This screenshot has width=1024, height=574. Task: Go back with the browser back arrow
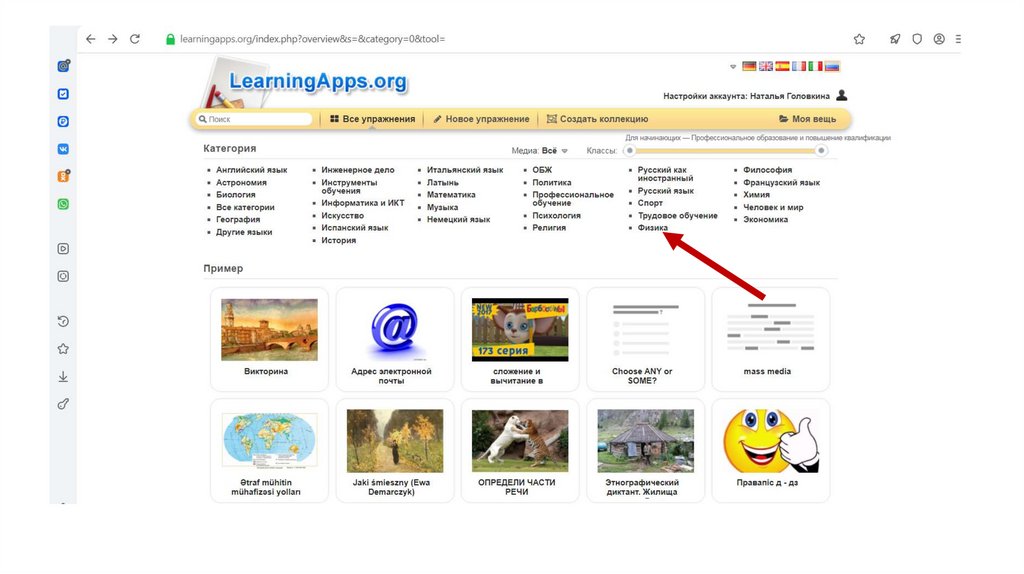click(91, 39)
